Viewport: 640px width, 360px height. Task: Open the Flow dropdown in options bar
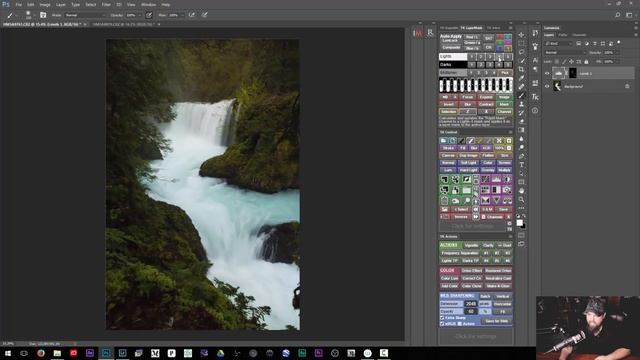click(182, 15)
